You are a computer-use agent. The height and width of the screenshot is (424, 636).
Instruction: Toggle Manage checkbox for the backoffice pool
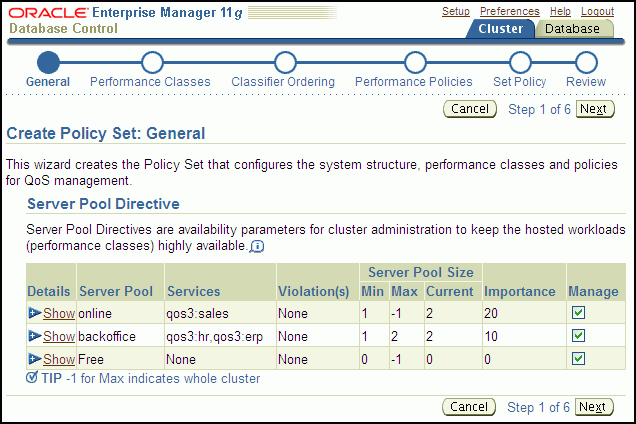(580, 336)
